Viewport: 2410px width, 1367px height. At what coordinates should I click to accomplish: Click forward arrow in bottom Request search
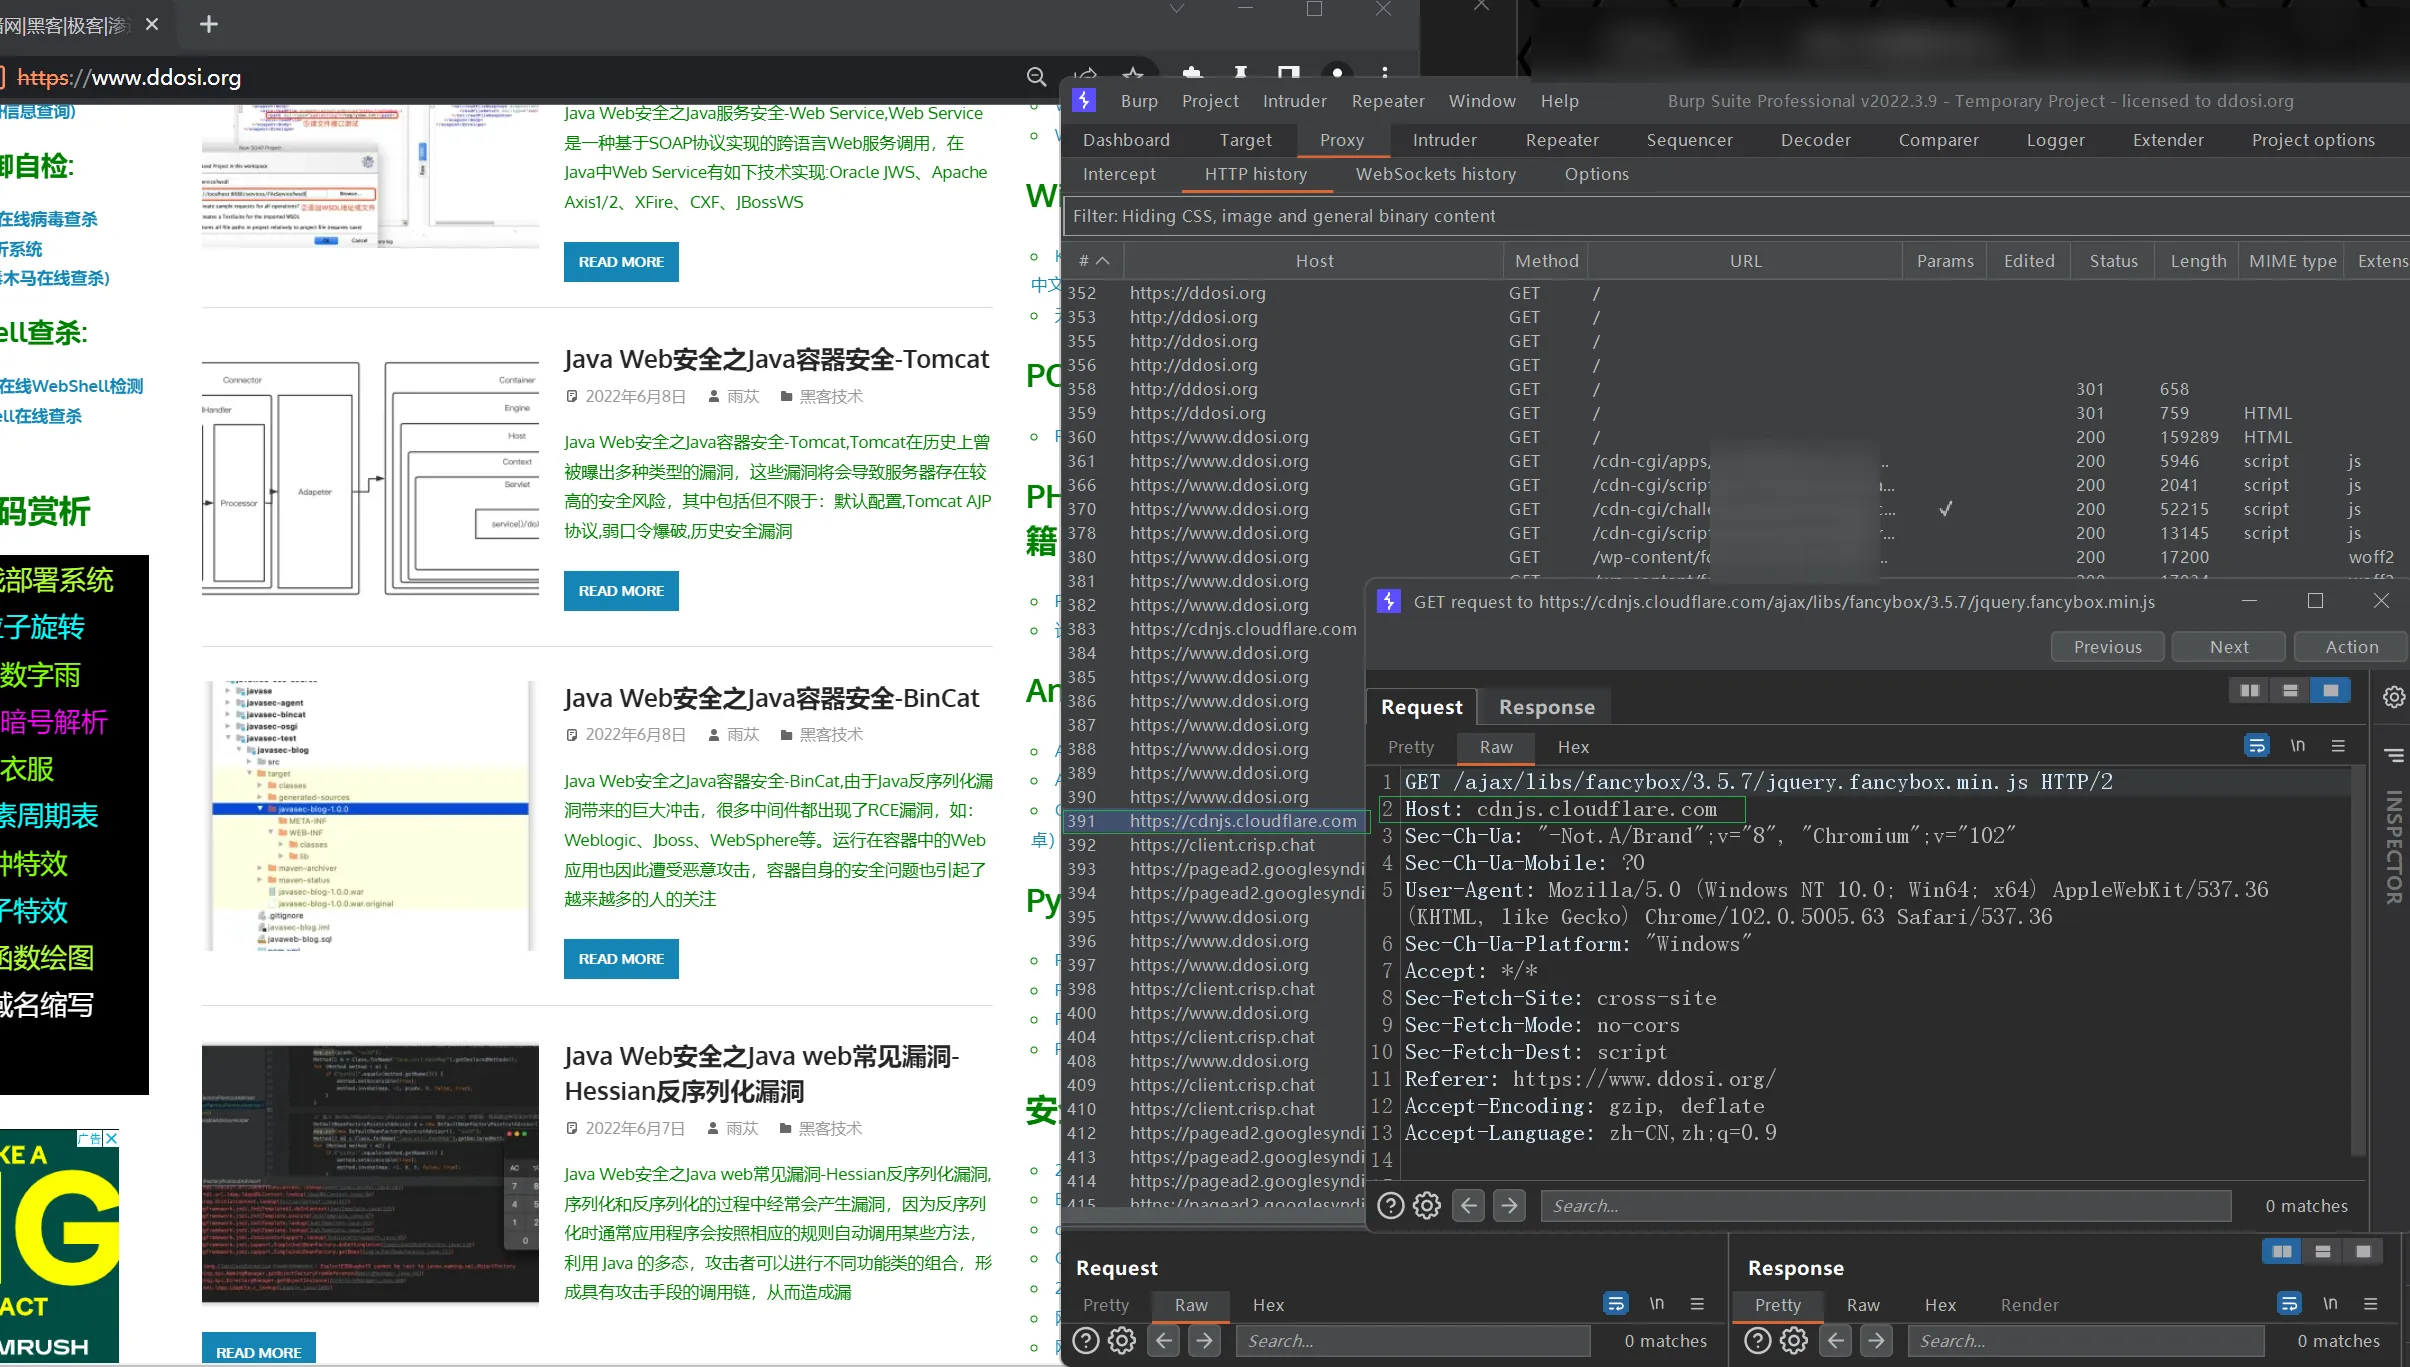point(1205,1341)
